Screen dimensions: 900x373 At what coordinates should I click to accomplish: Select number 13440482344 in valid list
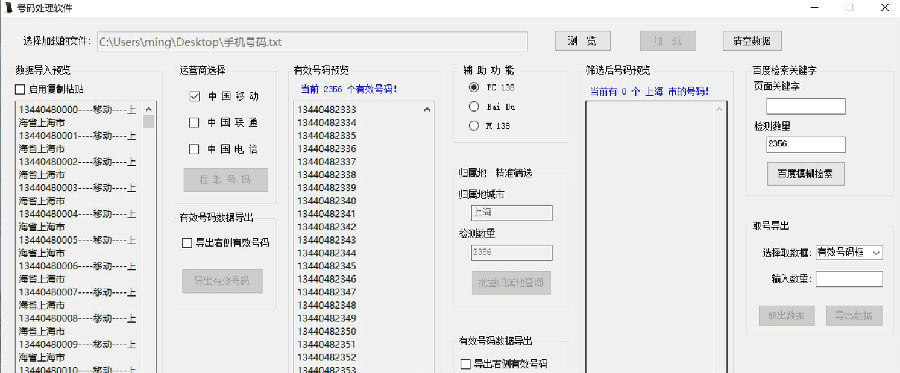pos(327,252)
